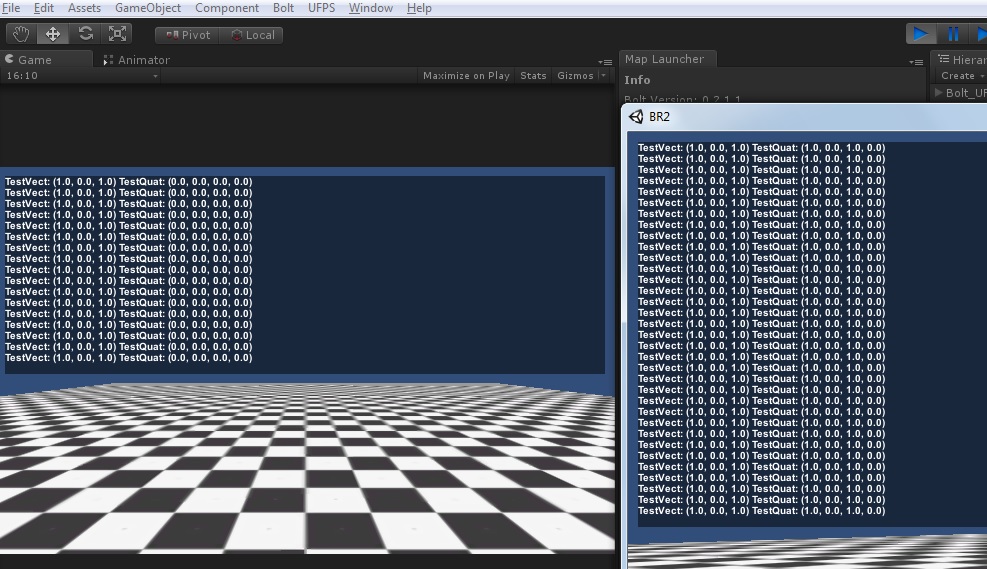Toggle Local handle rotation
The width and height of the screenshot is (987, 569).
[252, 35]
